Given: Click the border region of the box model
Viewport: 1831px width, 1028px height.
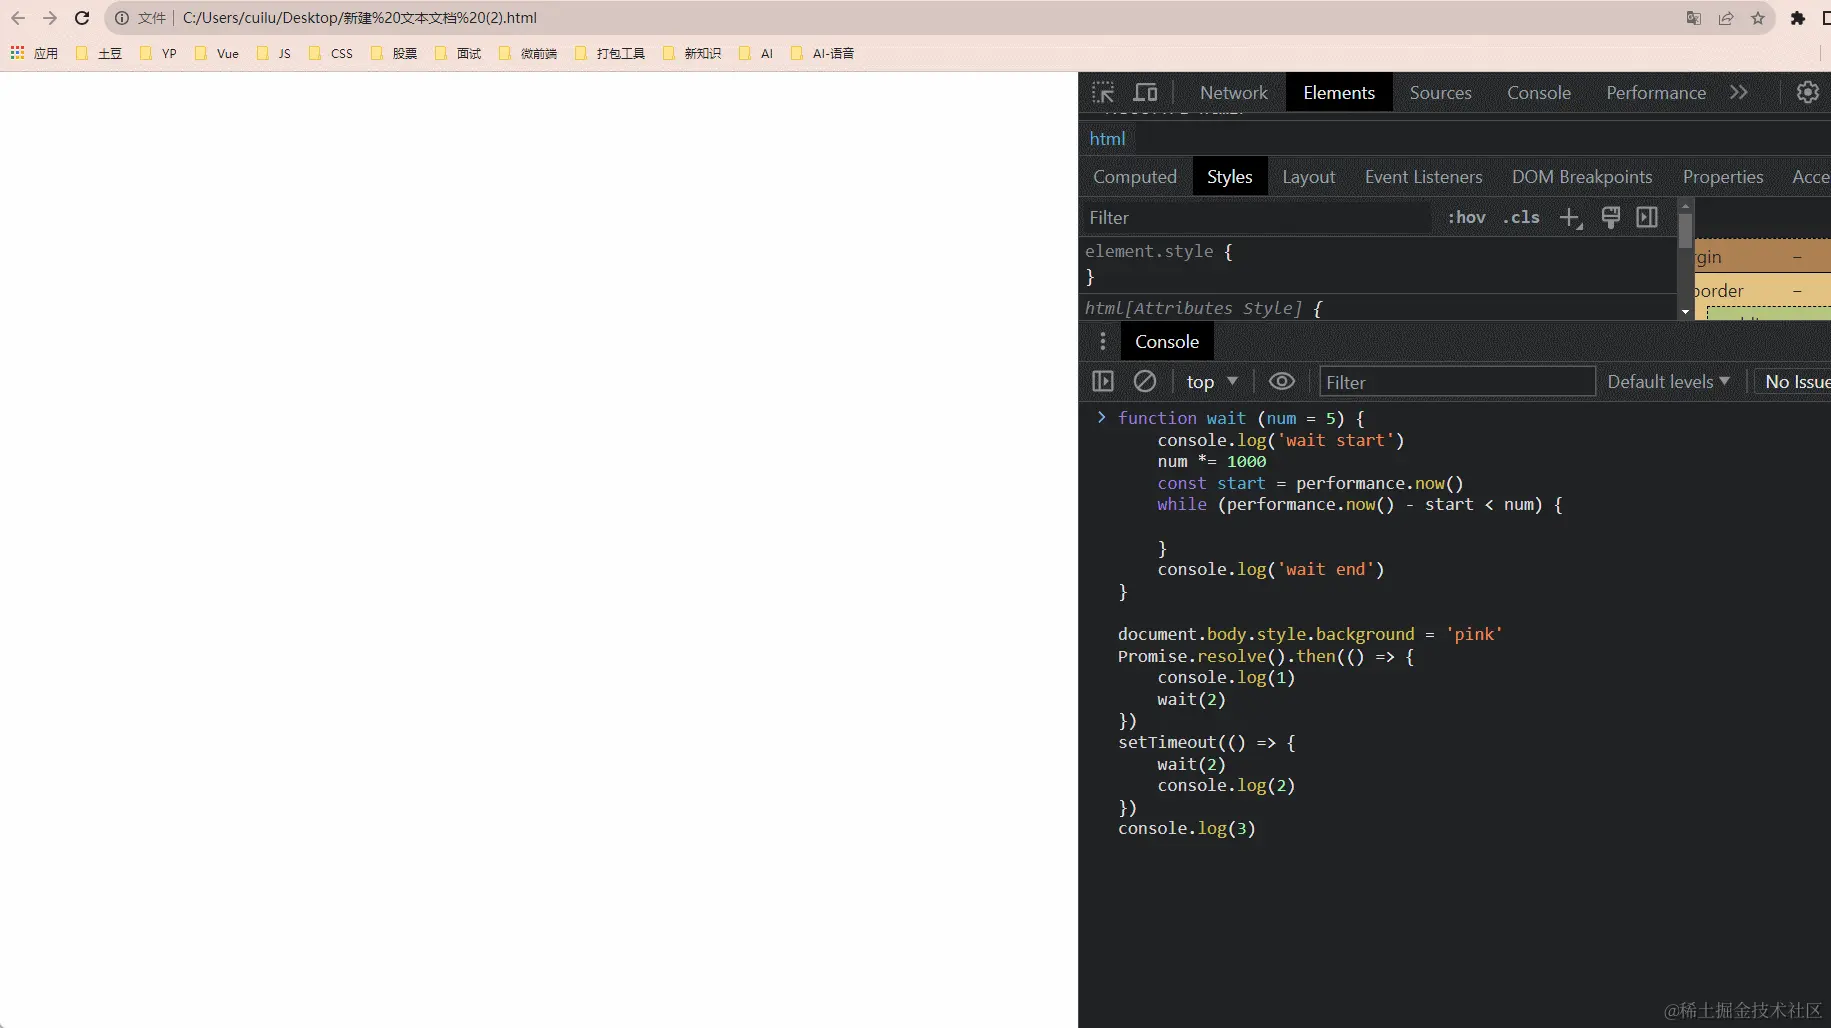Looking at the screenshot, I should point(1762,290).
